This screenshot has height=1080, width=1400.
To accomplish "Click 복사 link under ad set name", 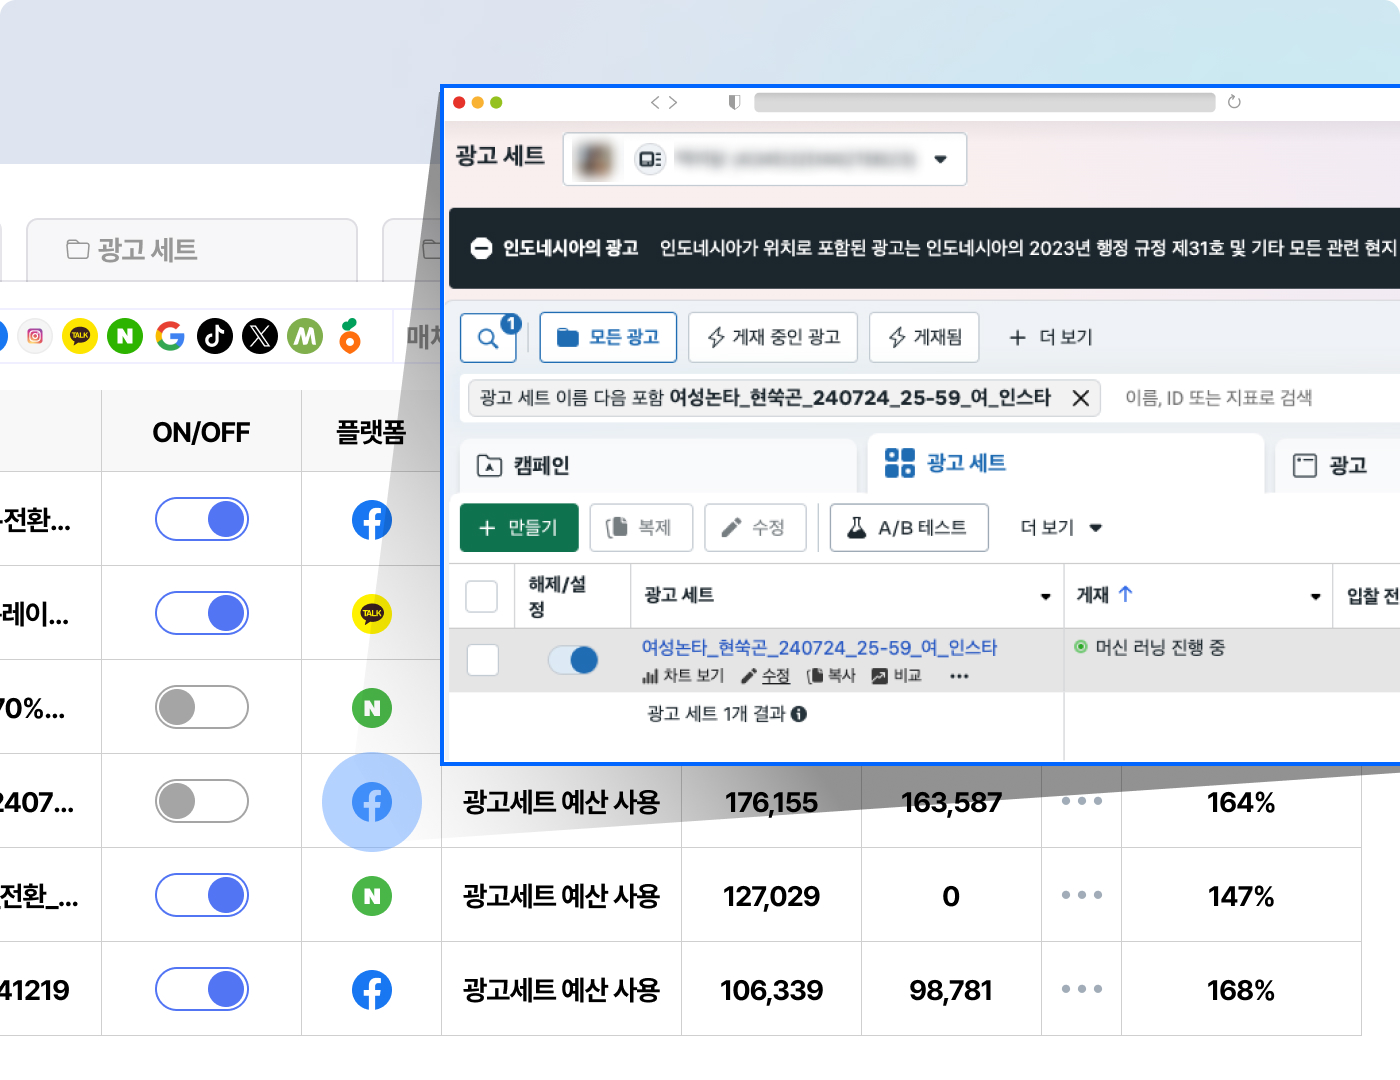I will [831, 676].
